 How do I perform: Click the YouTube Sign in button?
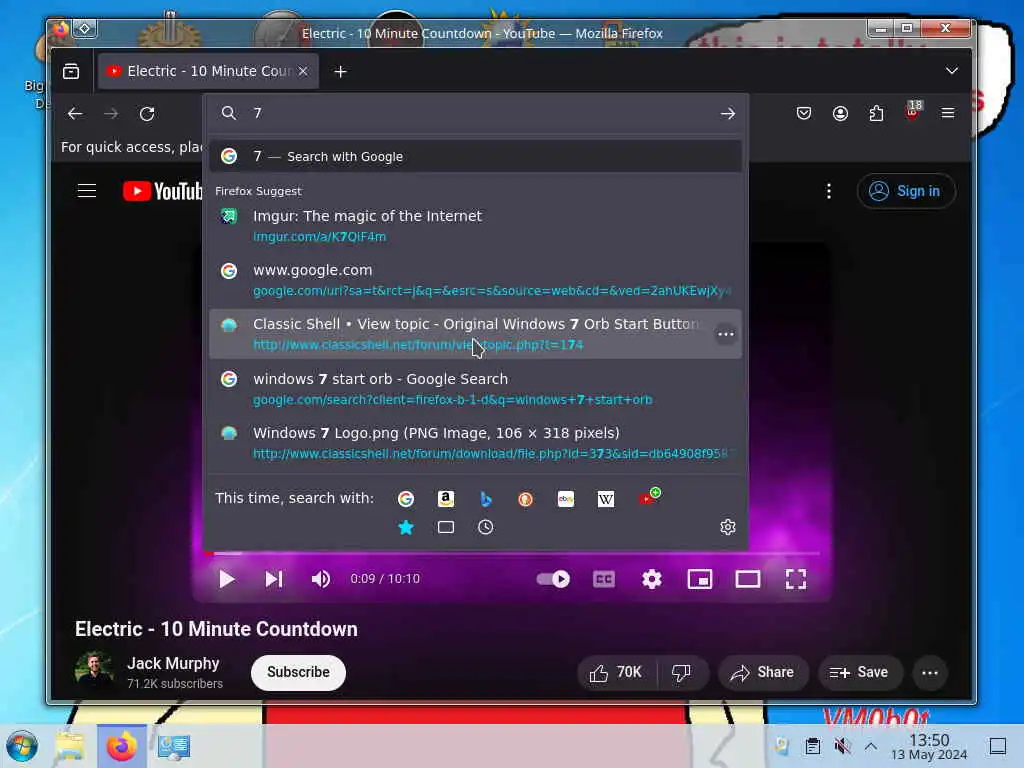coord(906,191)
